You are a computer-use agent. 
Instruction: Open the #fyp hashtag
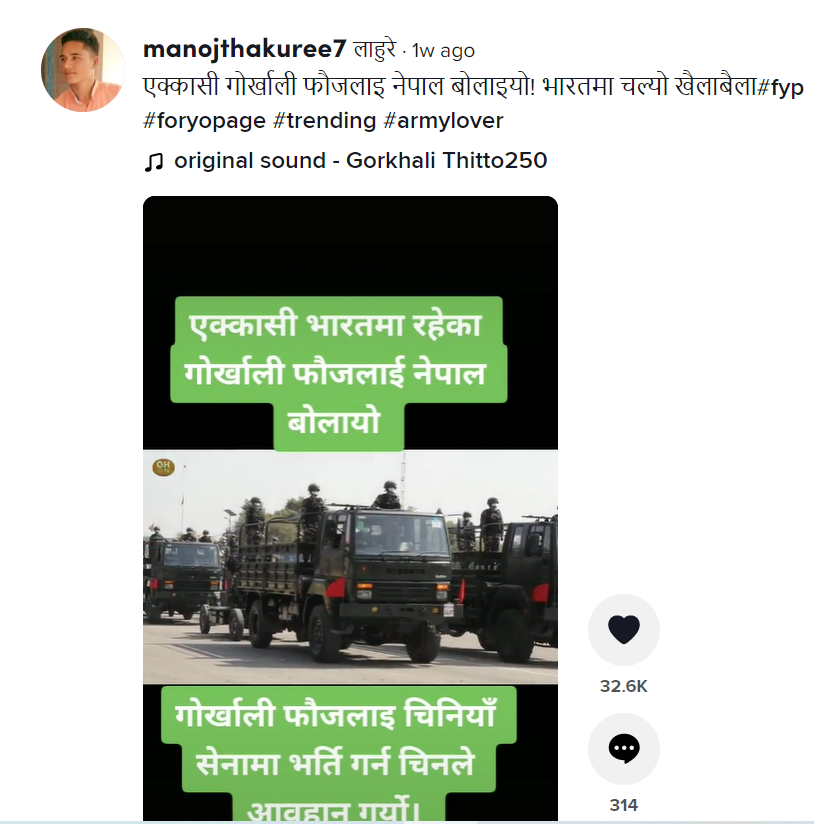click(780, 87)
